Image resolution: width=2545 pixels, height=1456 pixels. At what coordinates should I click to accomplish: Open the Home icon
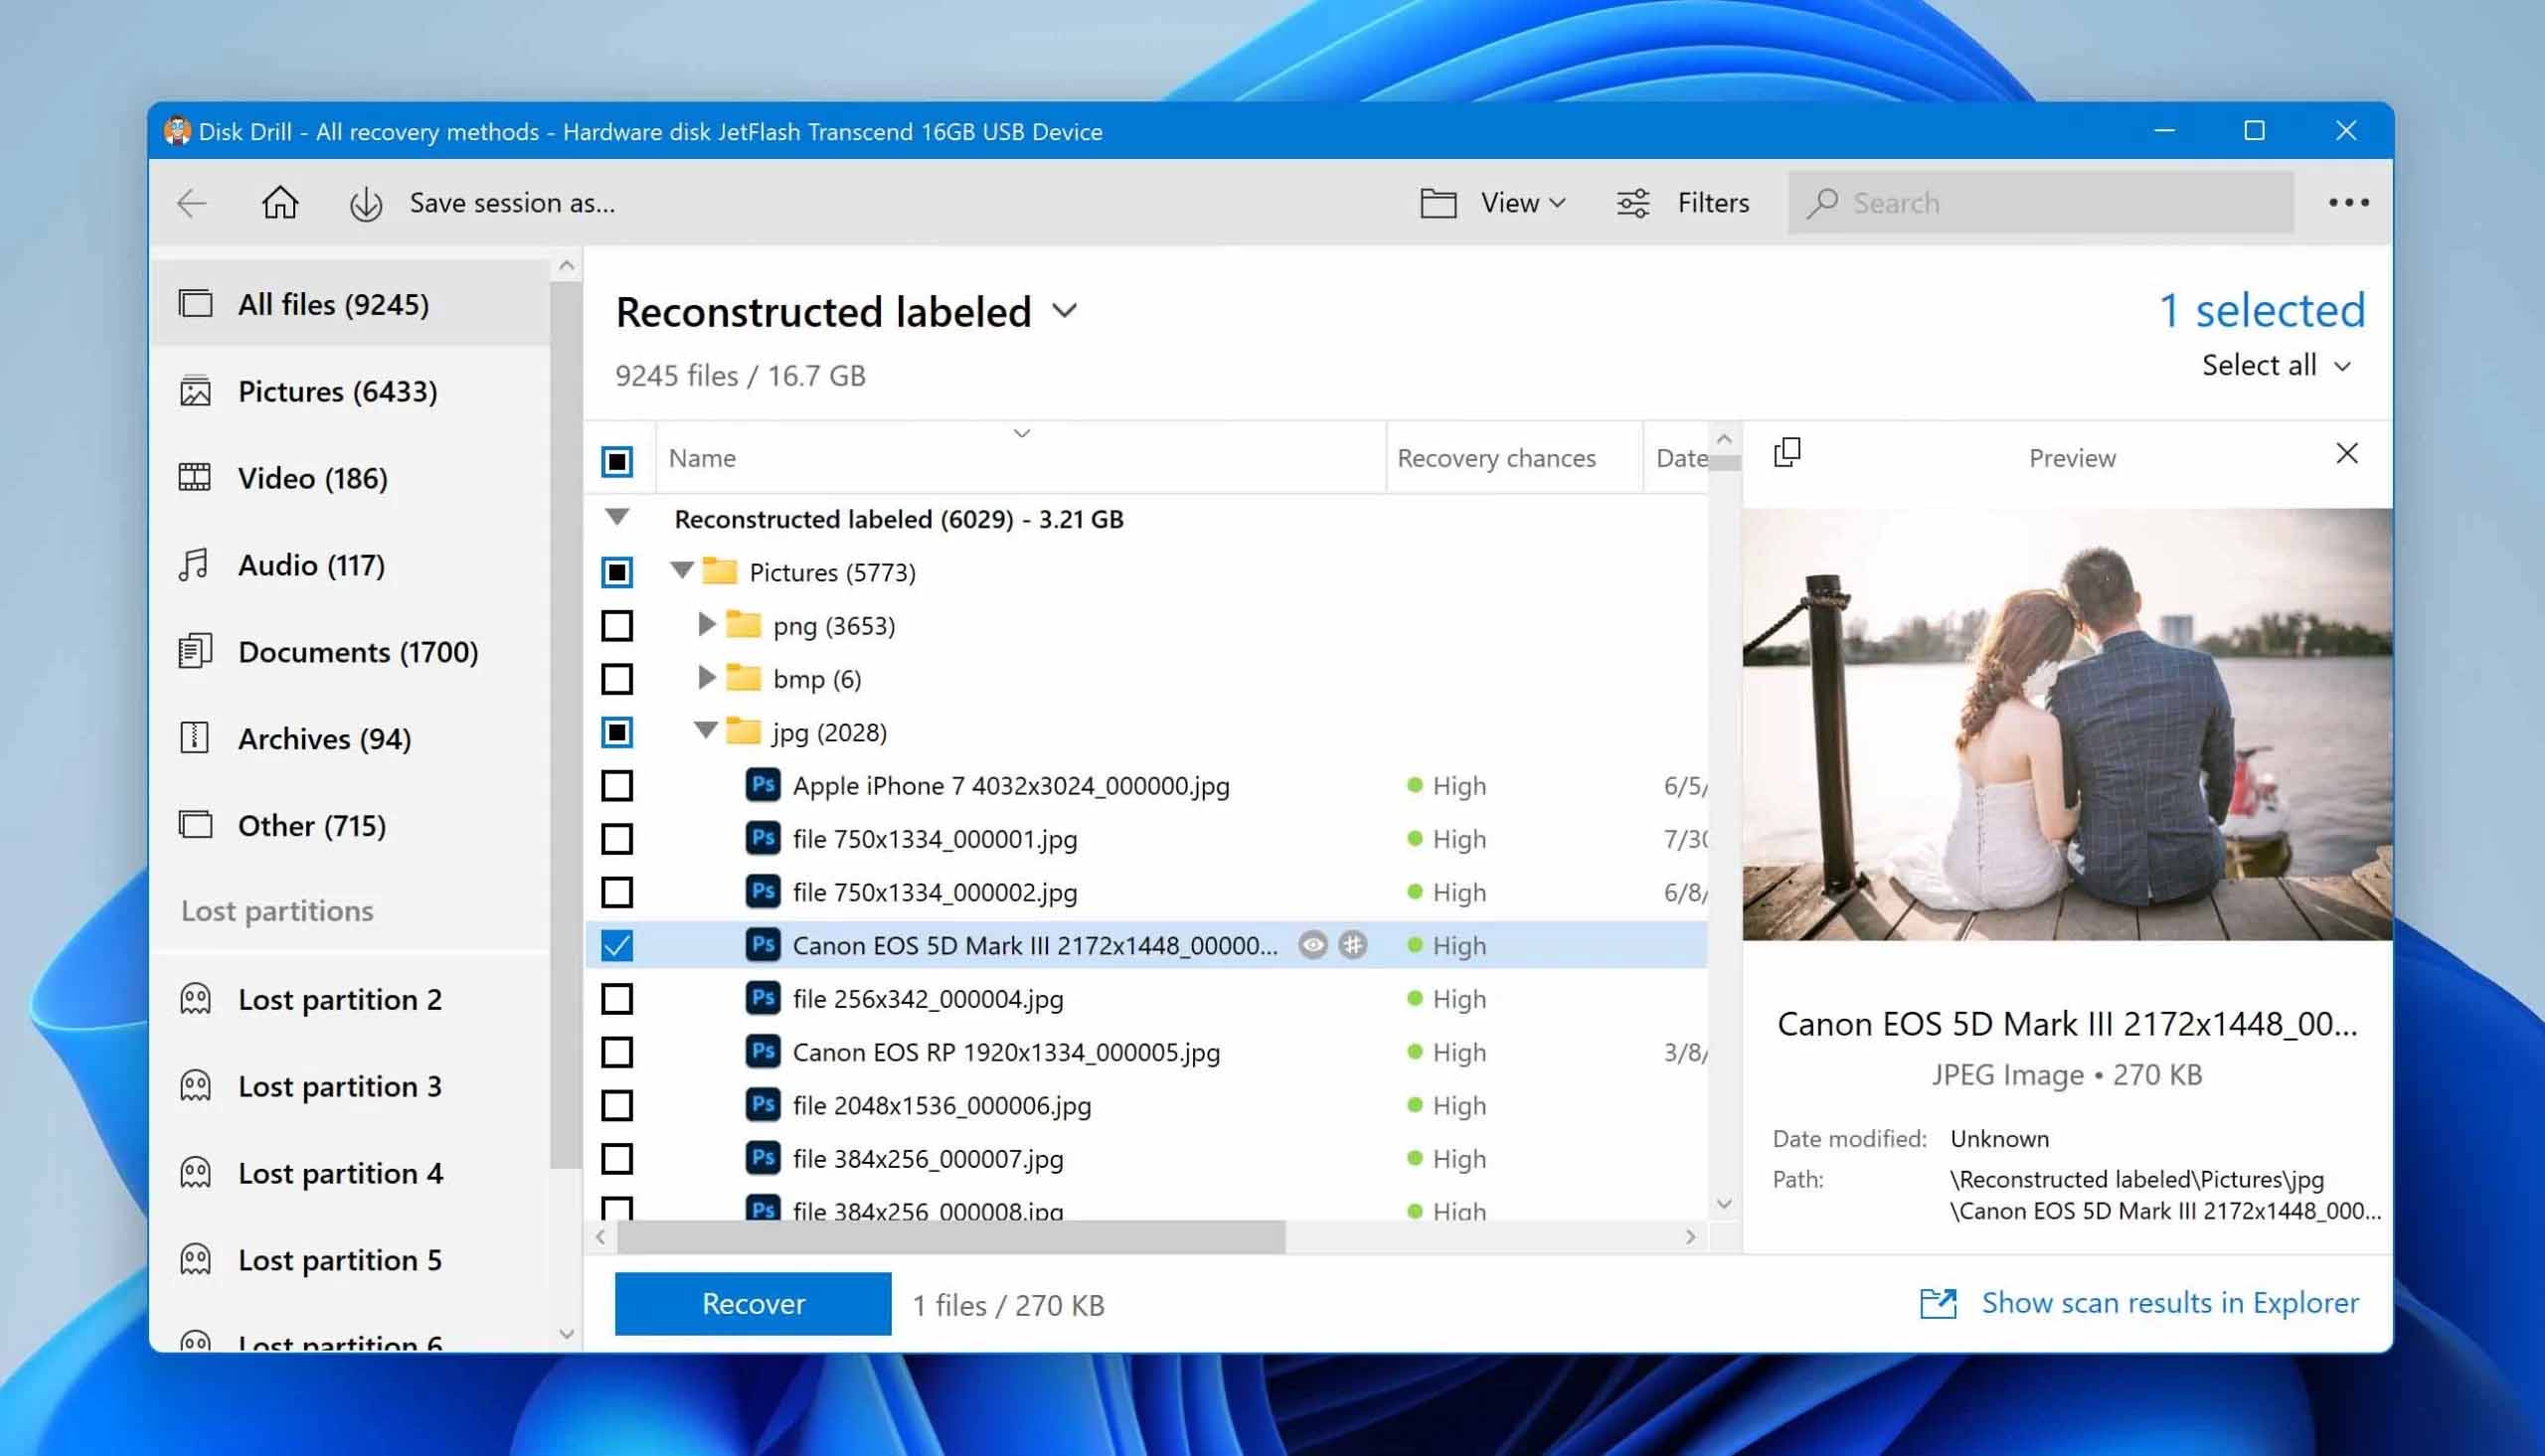280,203
